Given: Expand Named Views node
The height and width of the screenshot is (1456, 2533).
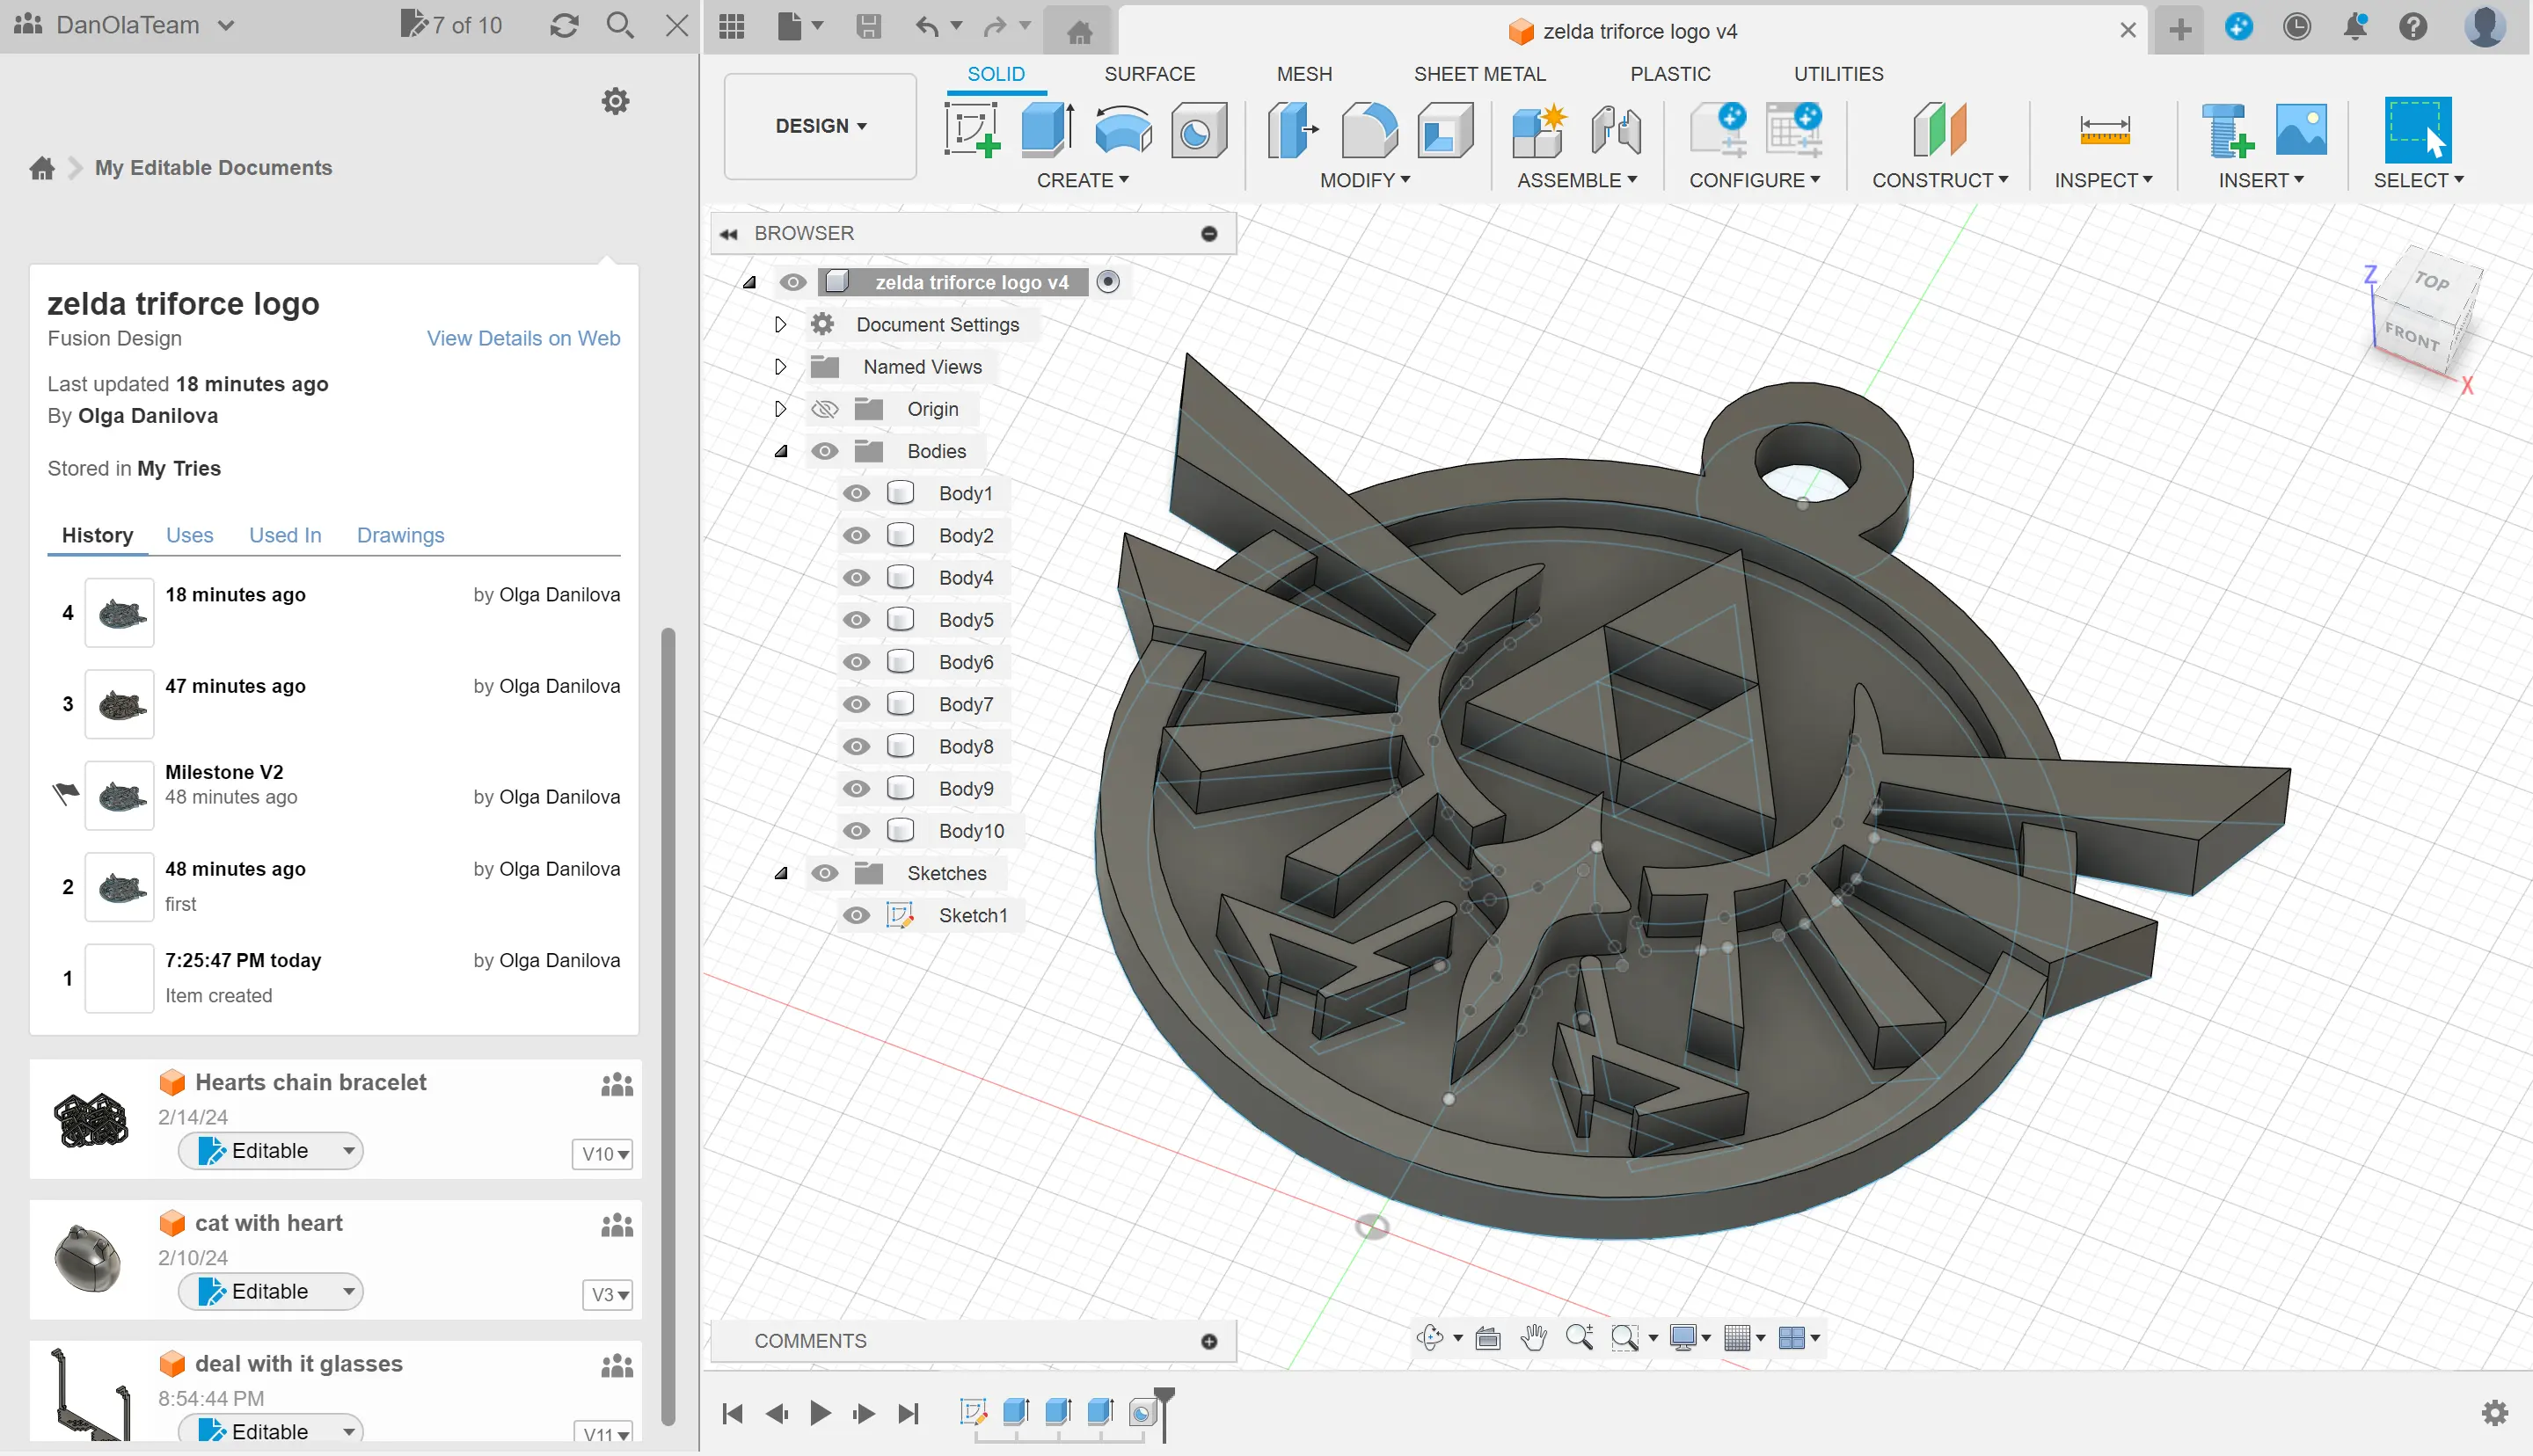Looking at the screenshot, I should point(780,367).
